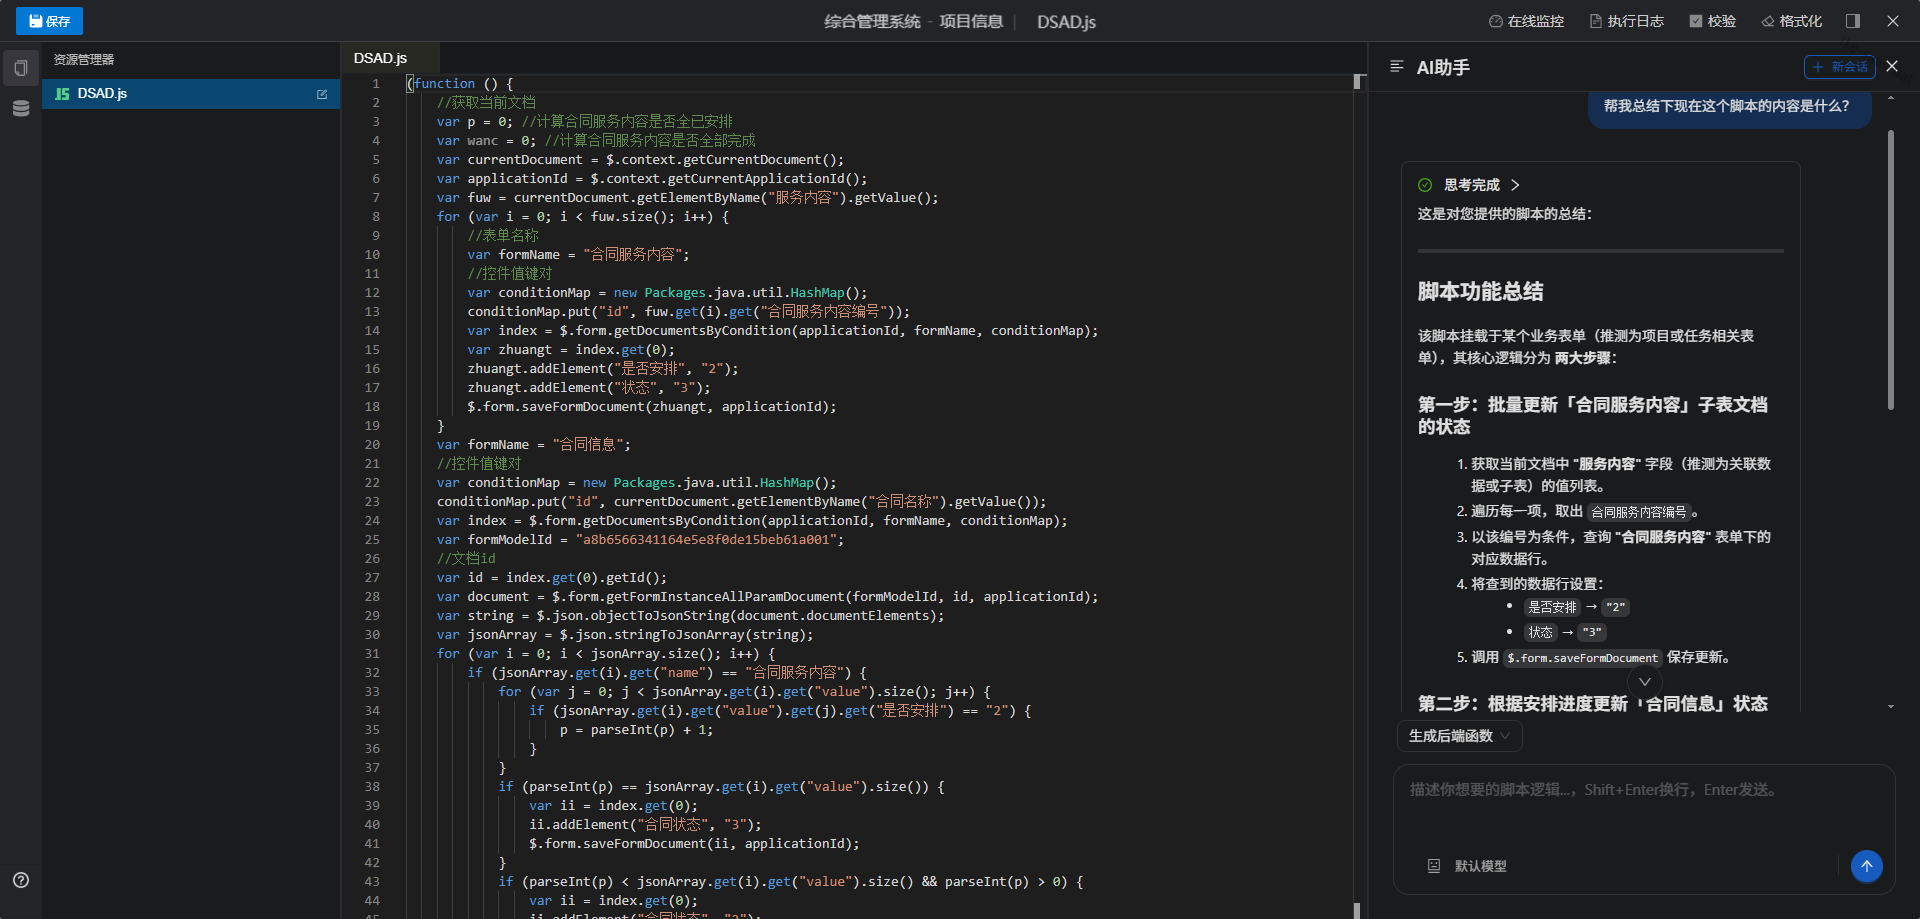Click the 保存 save button
The height and width of the screenshot is (919, 1920).
pos(49,21)
